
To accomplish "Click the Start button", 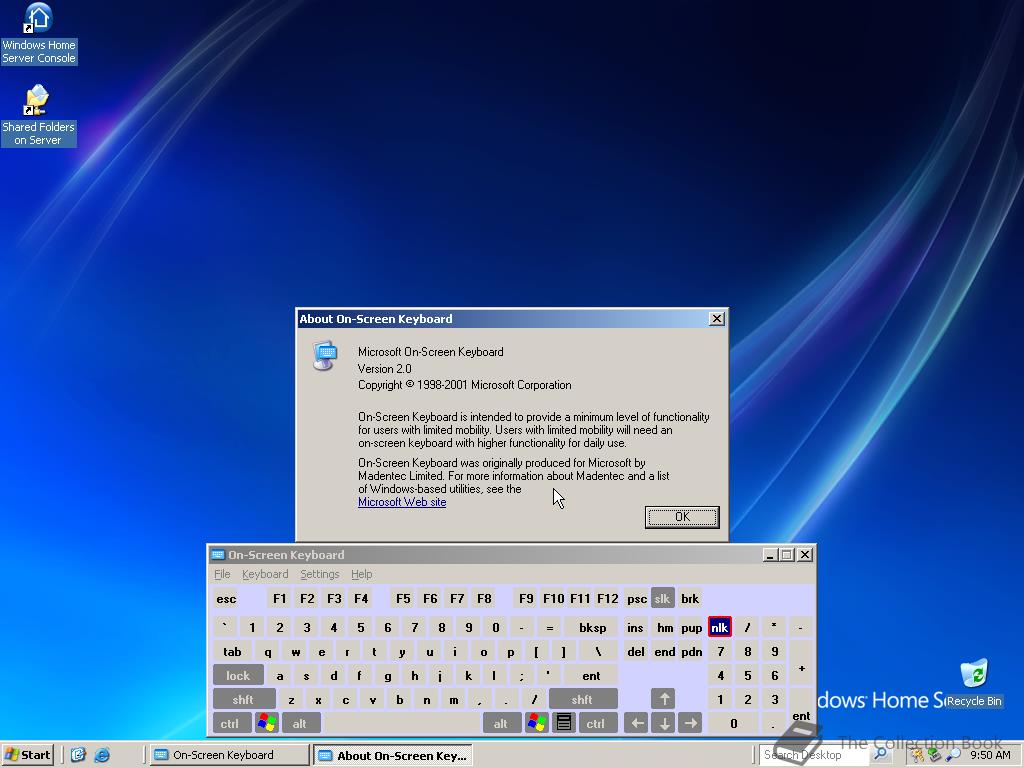I will click(x=27, y=755).
